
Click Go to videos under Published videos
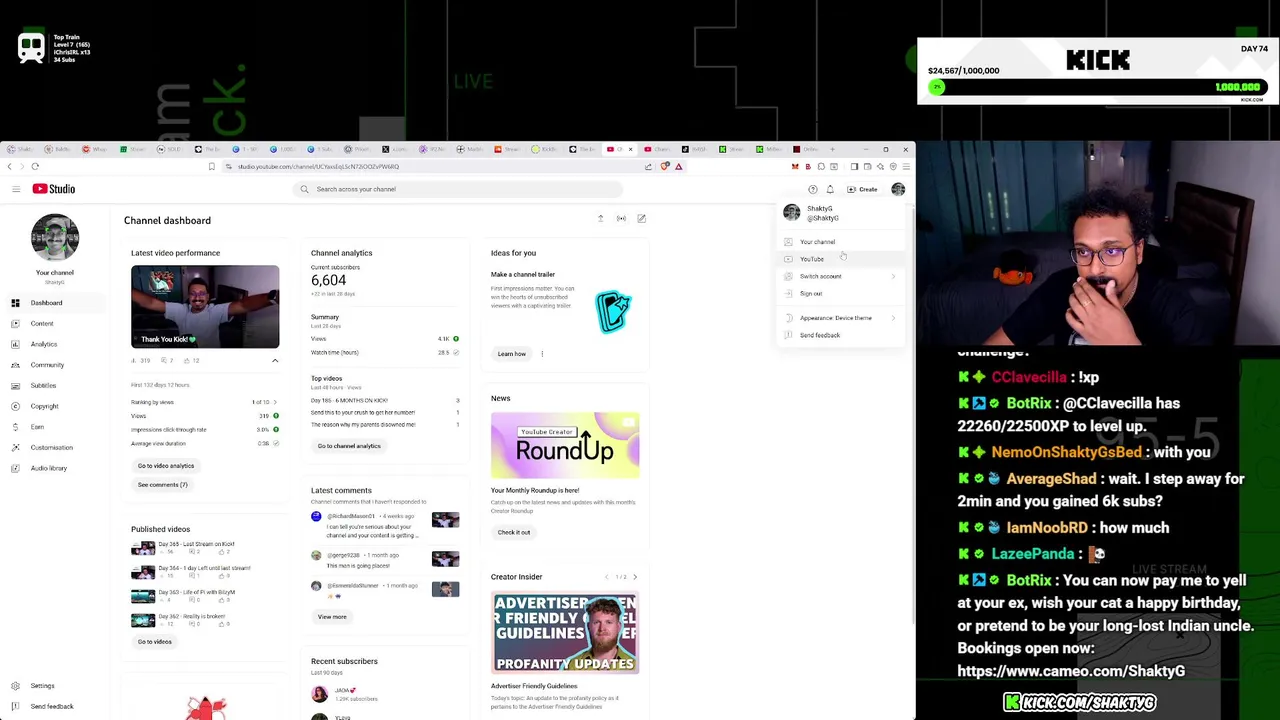click(155, 642)
